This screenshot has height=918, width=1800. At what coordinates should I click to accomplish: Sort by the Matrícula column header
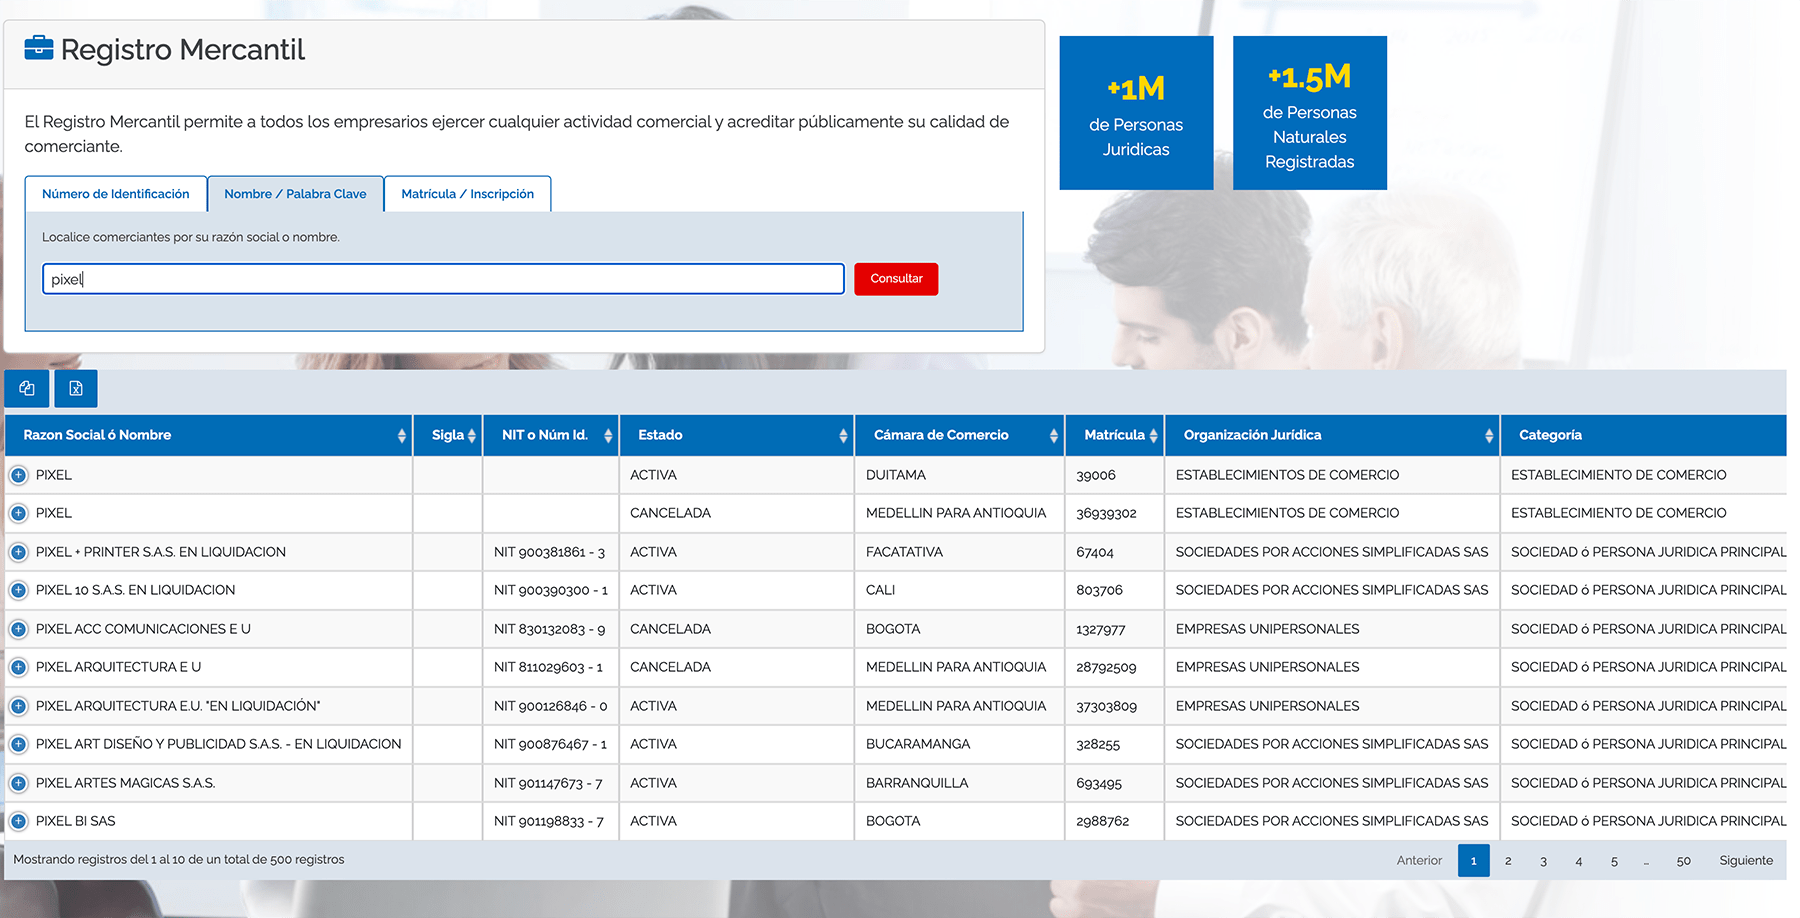1115,435
